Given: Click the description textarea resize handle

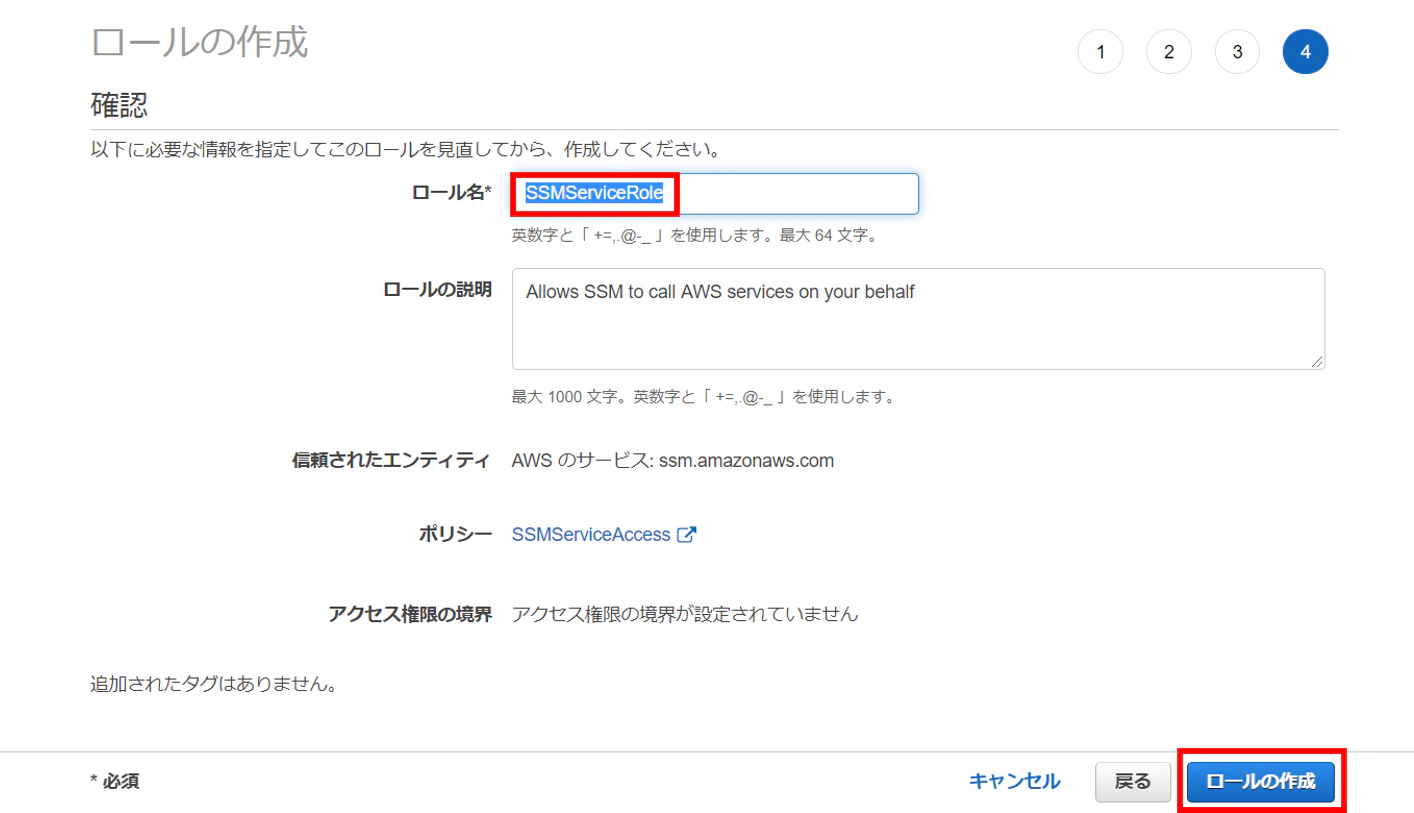Looking at the screenshot, I should [1318, 362].
